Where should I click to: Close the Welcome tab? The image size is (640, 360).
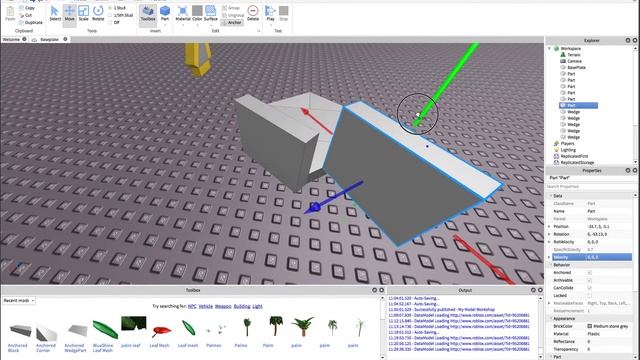[x=24, y=39]
